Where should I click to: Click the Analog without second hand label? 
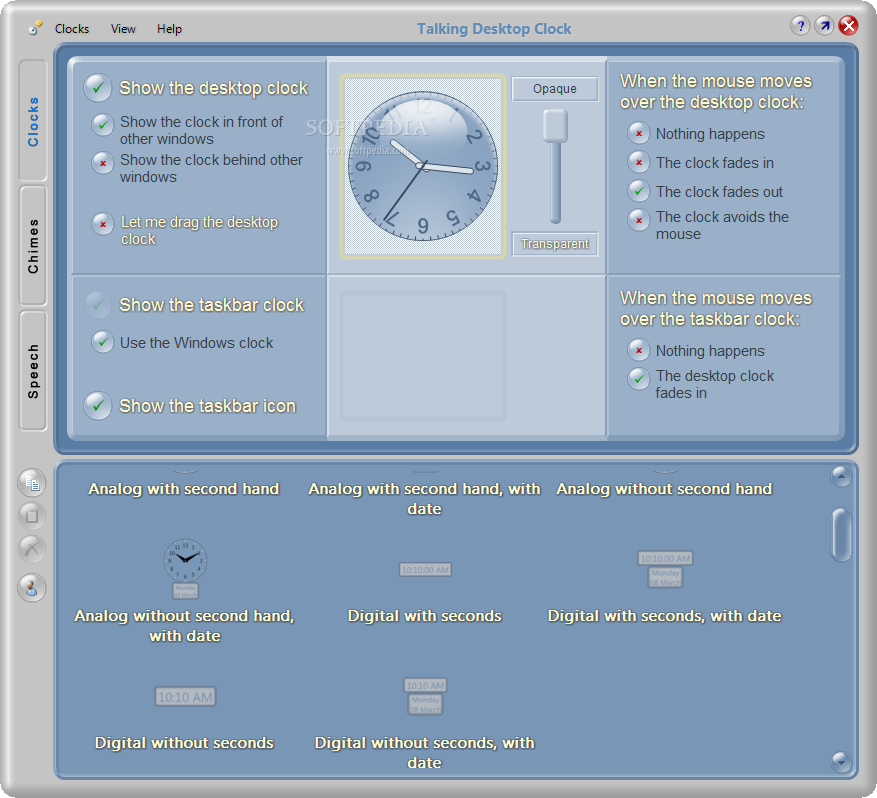[664, 489]
